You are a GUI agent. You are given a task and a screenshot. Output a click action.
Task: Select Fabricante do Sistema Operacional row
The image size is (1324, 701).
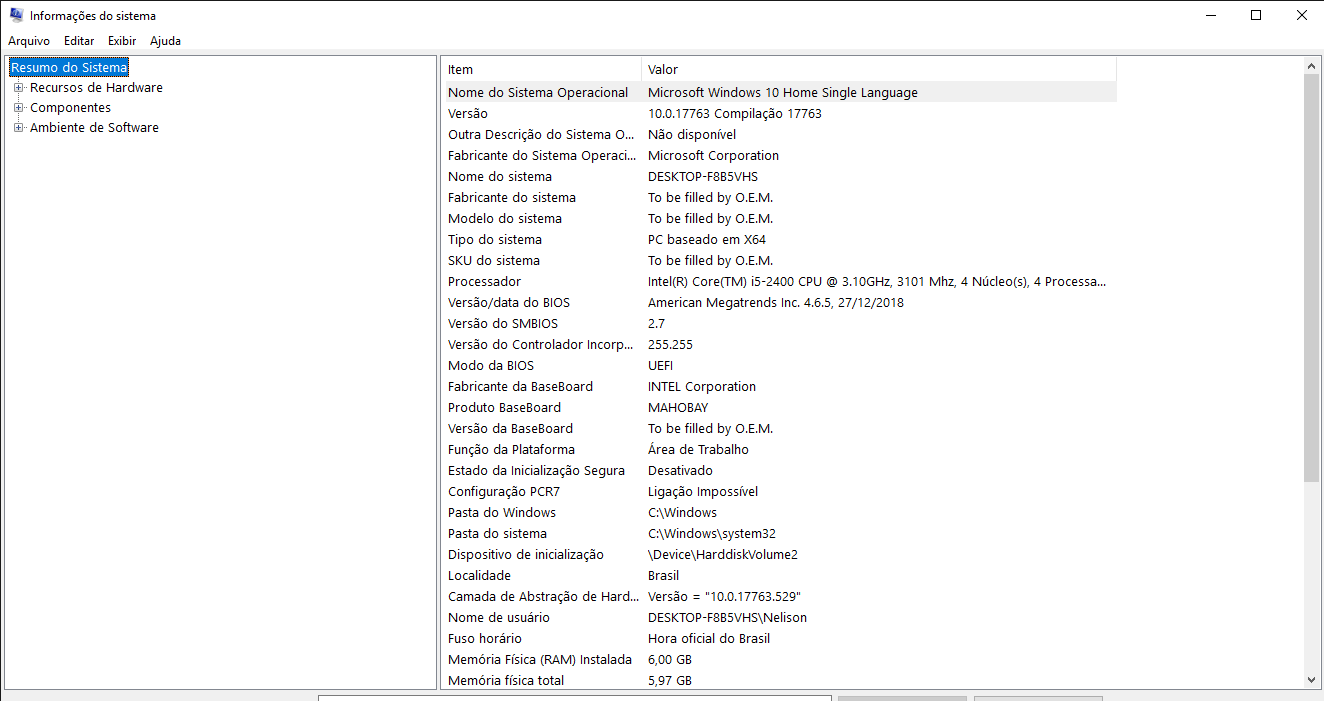[779, 155]
